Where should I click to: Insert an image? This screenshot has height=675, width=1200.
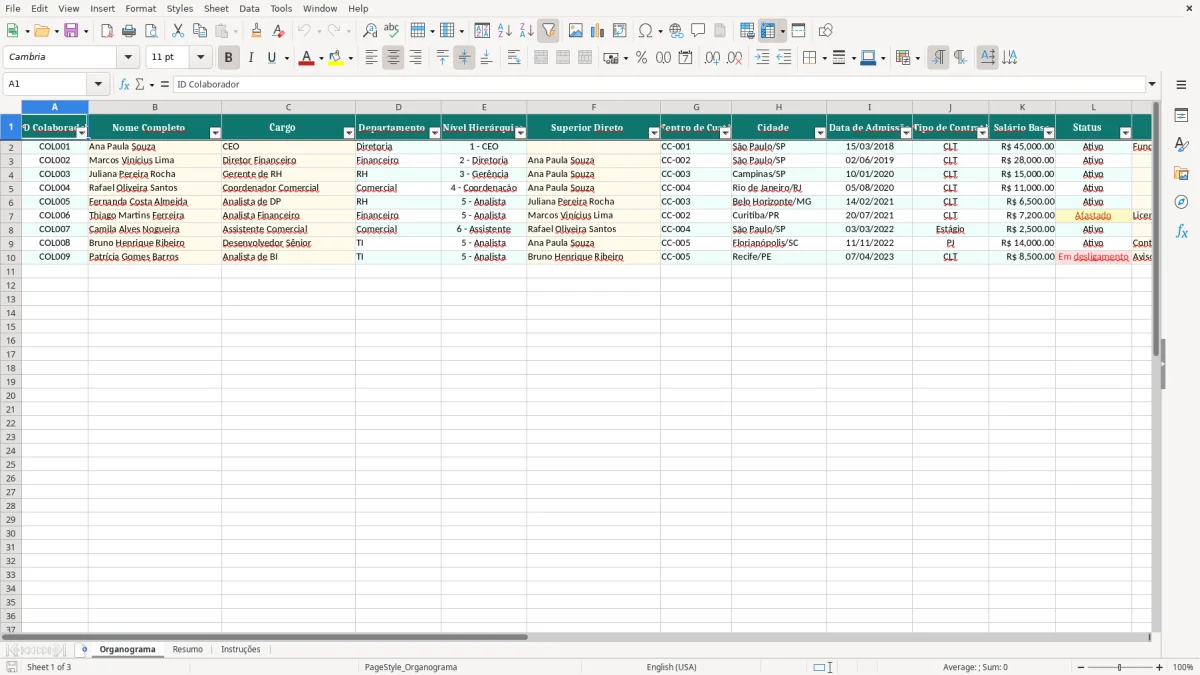(576, 31)
